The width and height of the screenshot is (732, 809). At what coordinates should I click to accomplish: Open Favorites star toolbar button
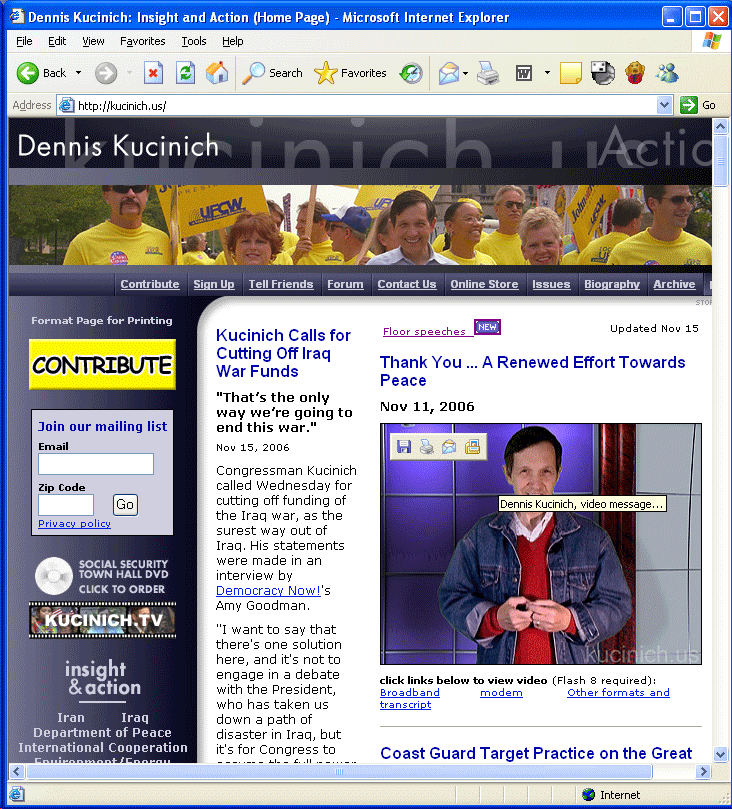coord(350,73)
